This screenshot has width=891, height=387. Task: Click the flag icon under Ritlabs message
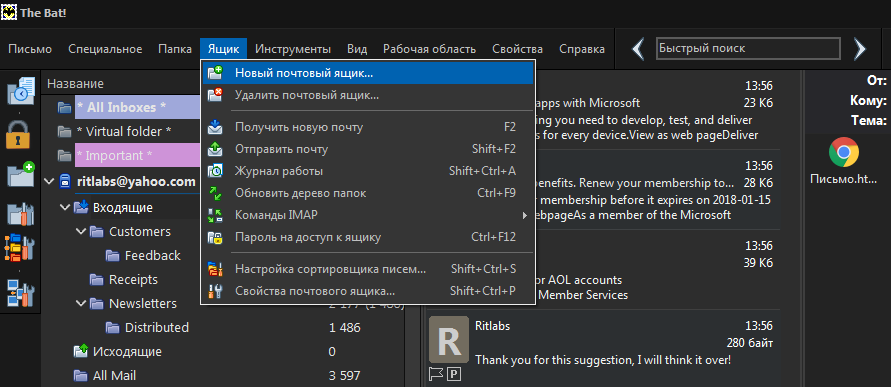(x=435, y=373)
